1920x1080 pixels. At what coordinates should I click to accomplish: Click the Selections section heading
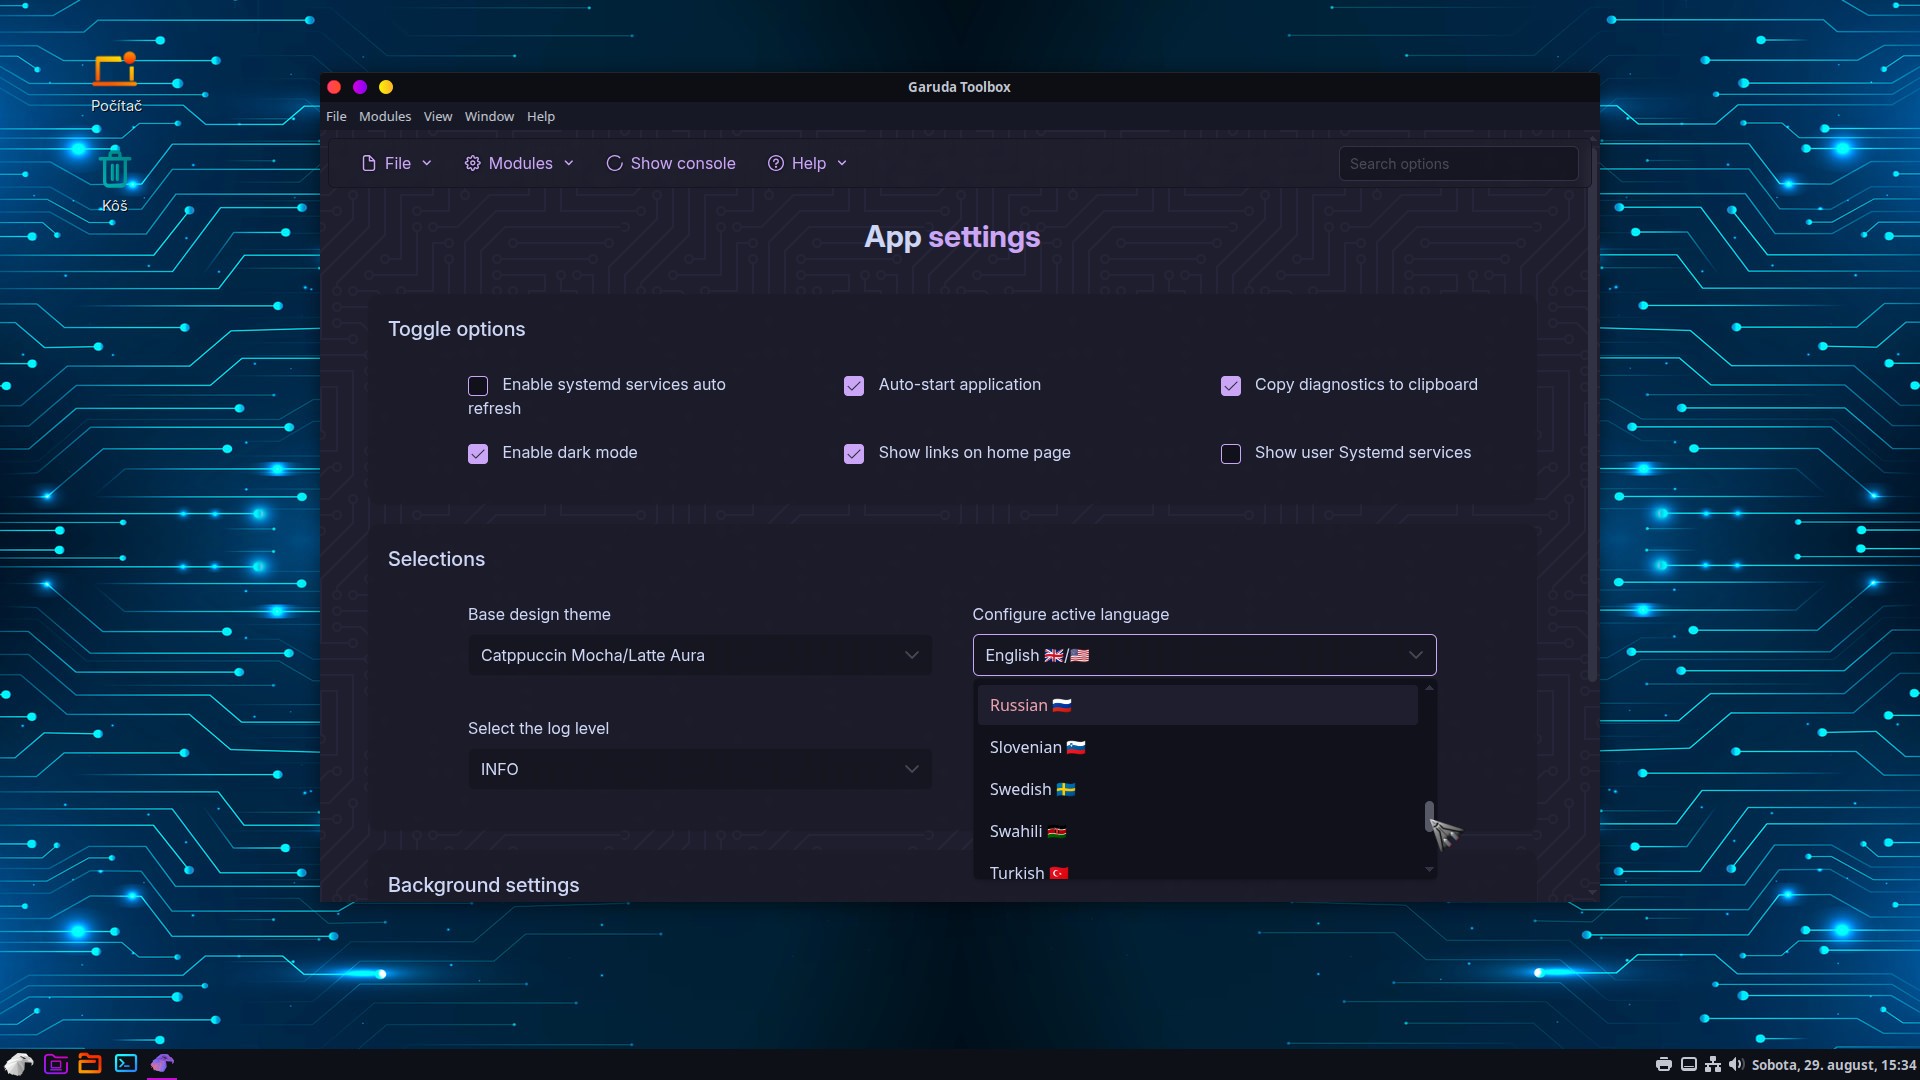(x=436, y=559)
